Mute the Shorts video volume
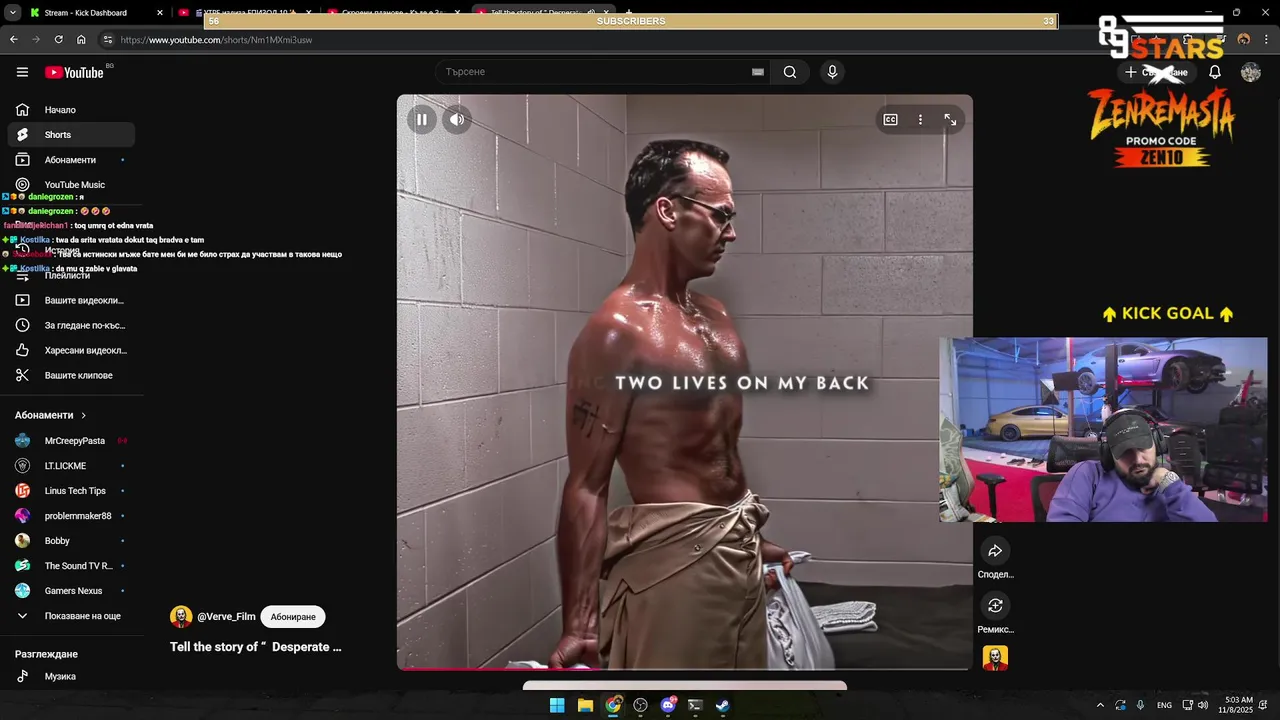The height and width of the screenshot is (720, 1280). click(457, 119)
